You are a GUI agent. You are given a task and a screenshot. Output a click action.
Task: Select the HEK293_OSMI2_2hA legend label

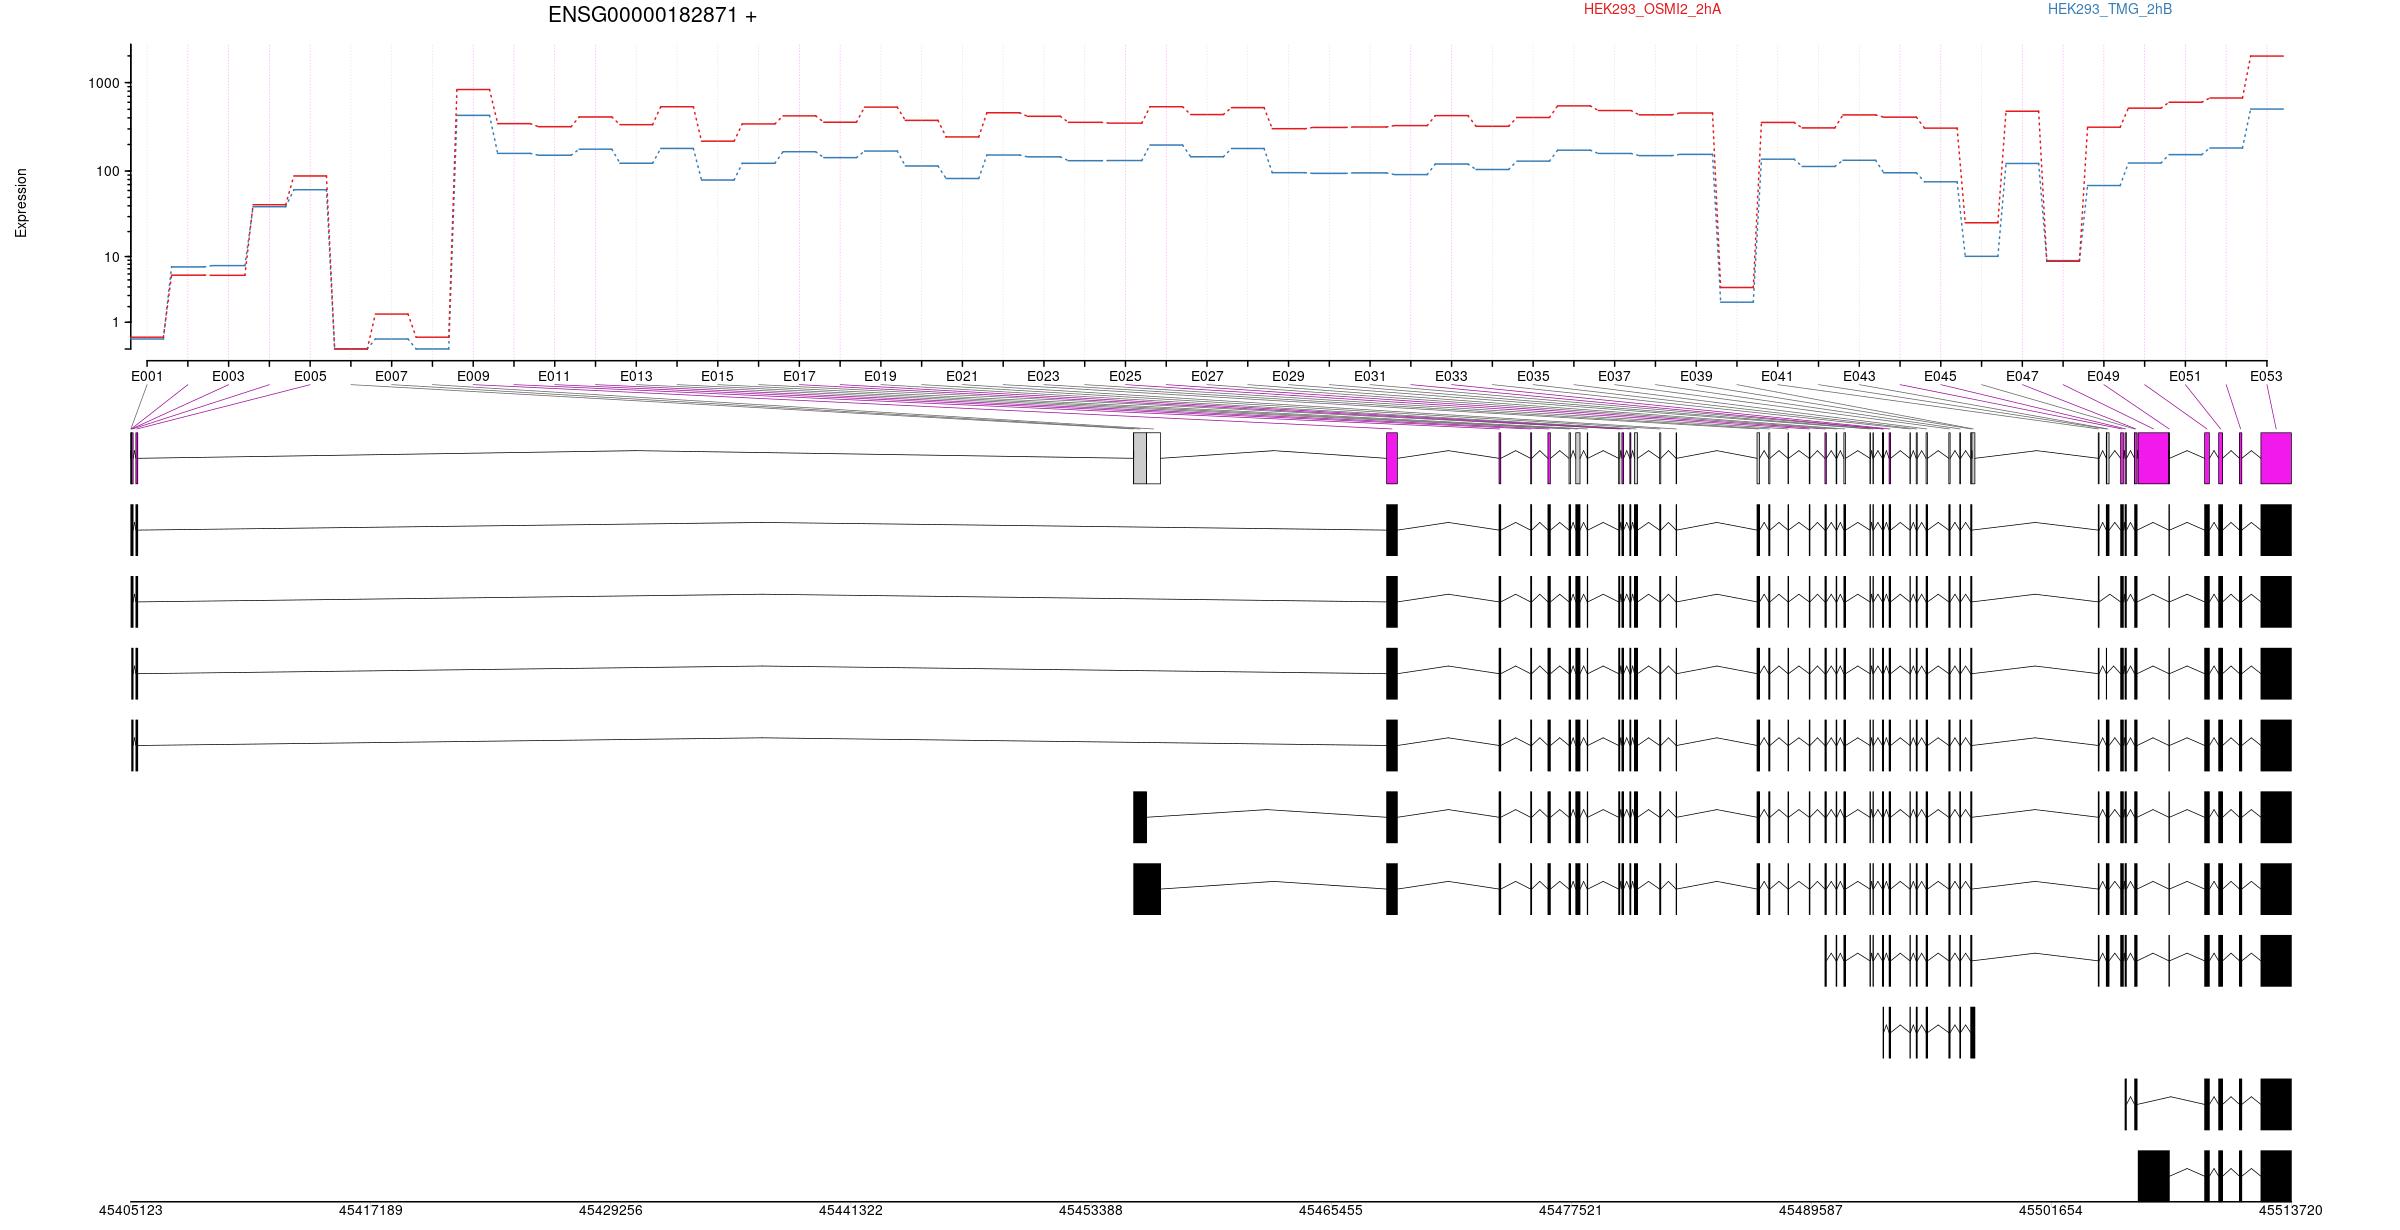click(1652, 9)
